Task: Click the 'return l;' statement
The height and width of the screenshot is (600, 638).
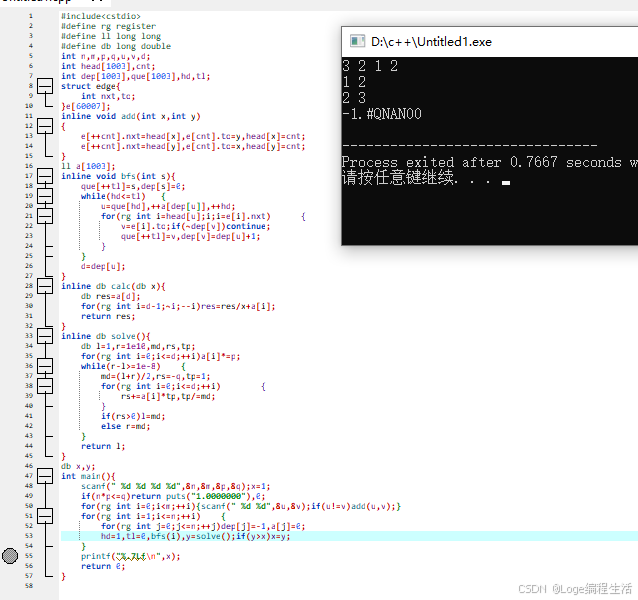Action: [x=103, y=446]
